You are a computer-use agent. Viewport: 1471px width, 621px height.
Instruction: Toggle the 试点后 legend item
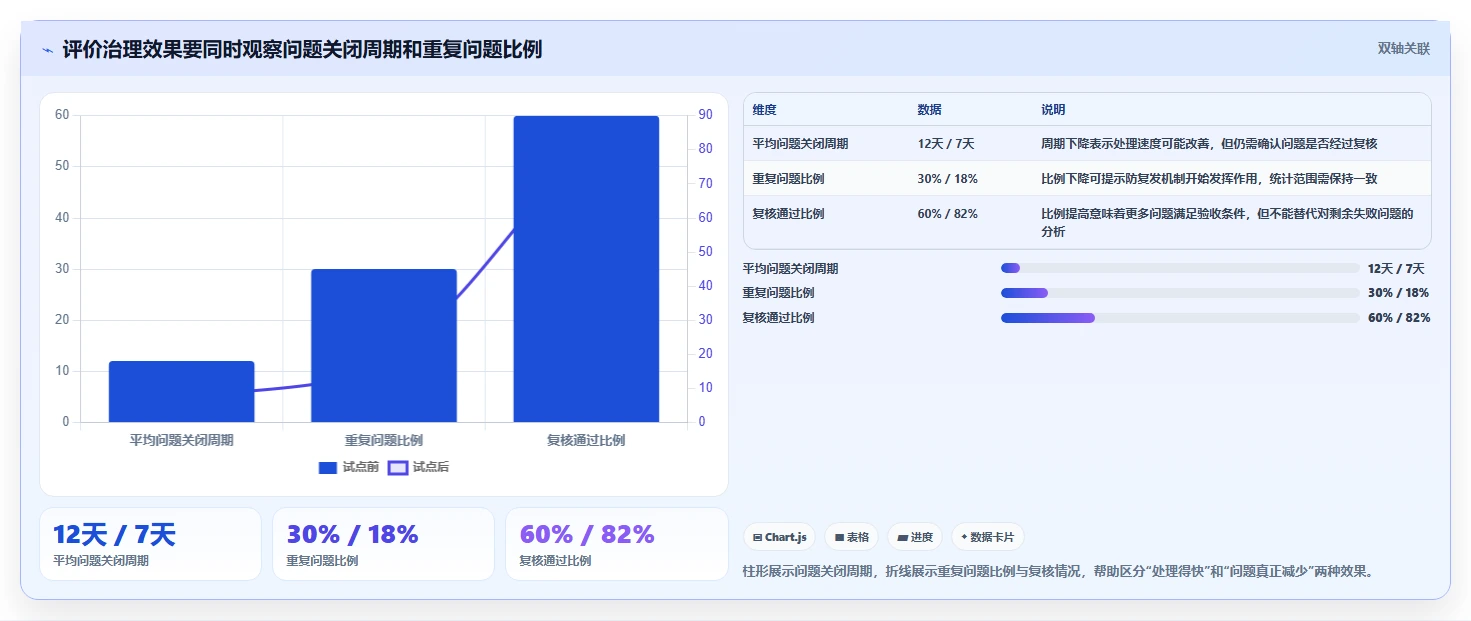click(x=418, y=467)
